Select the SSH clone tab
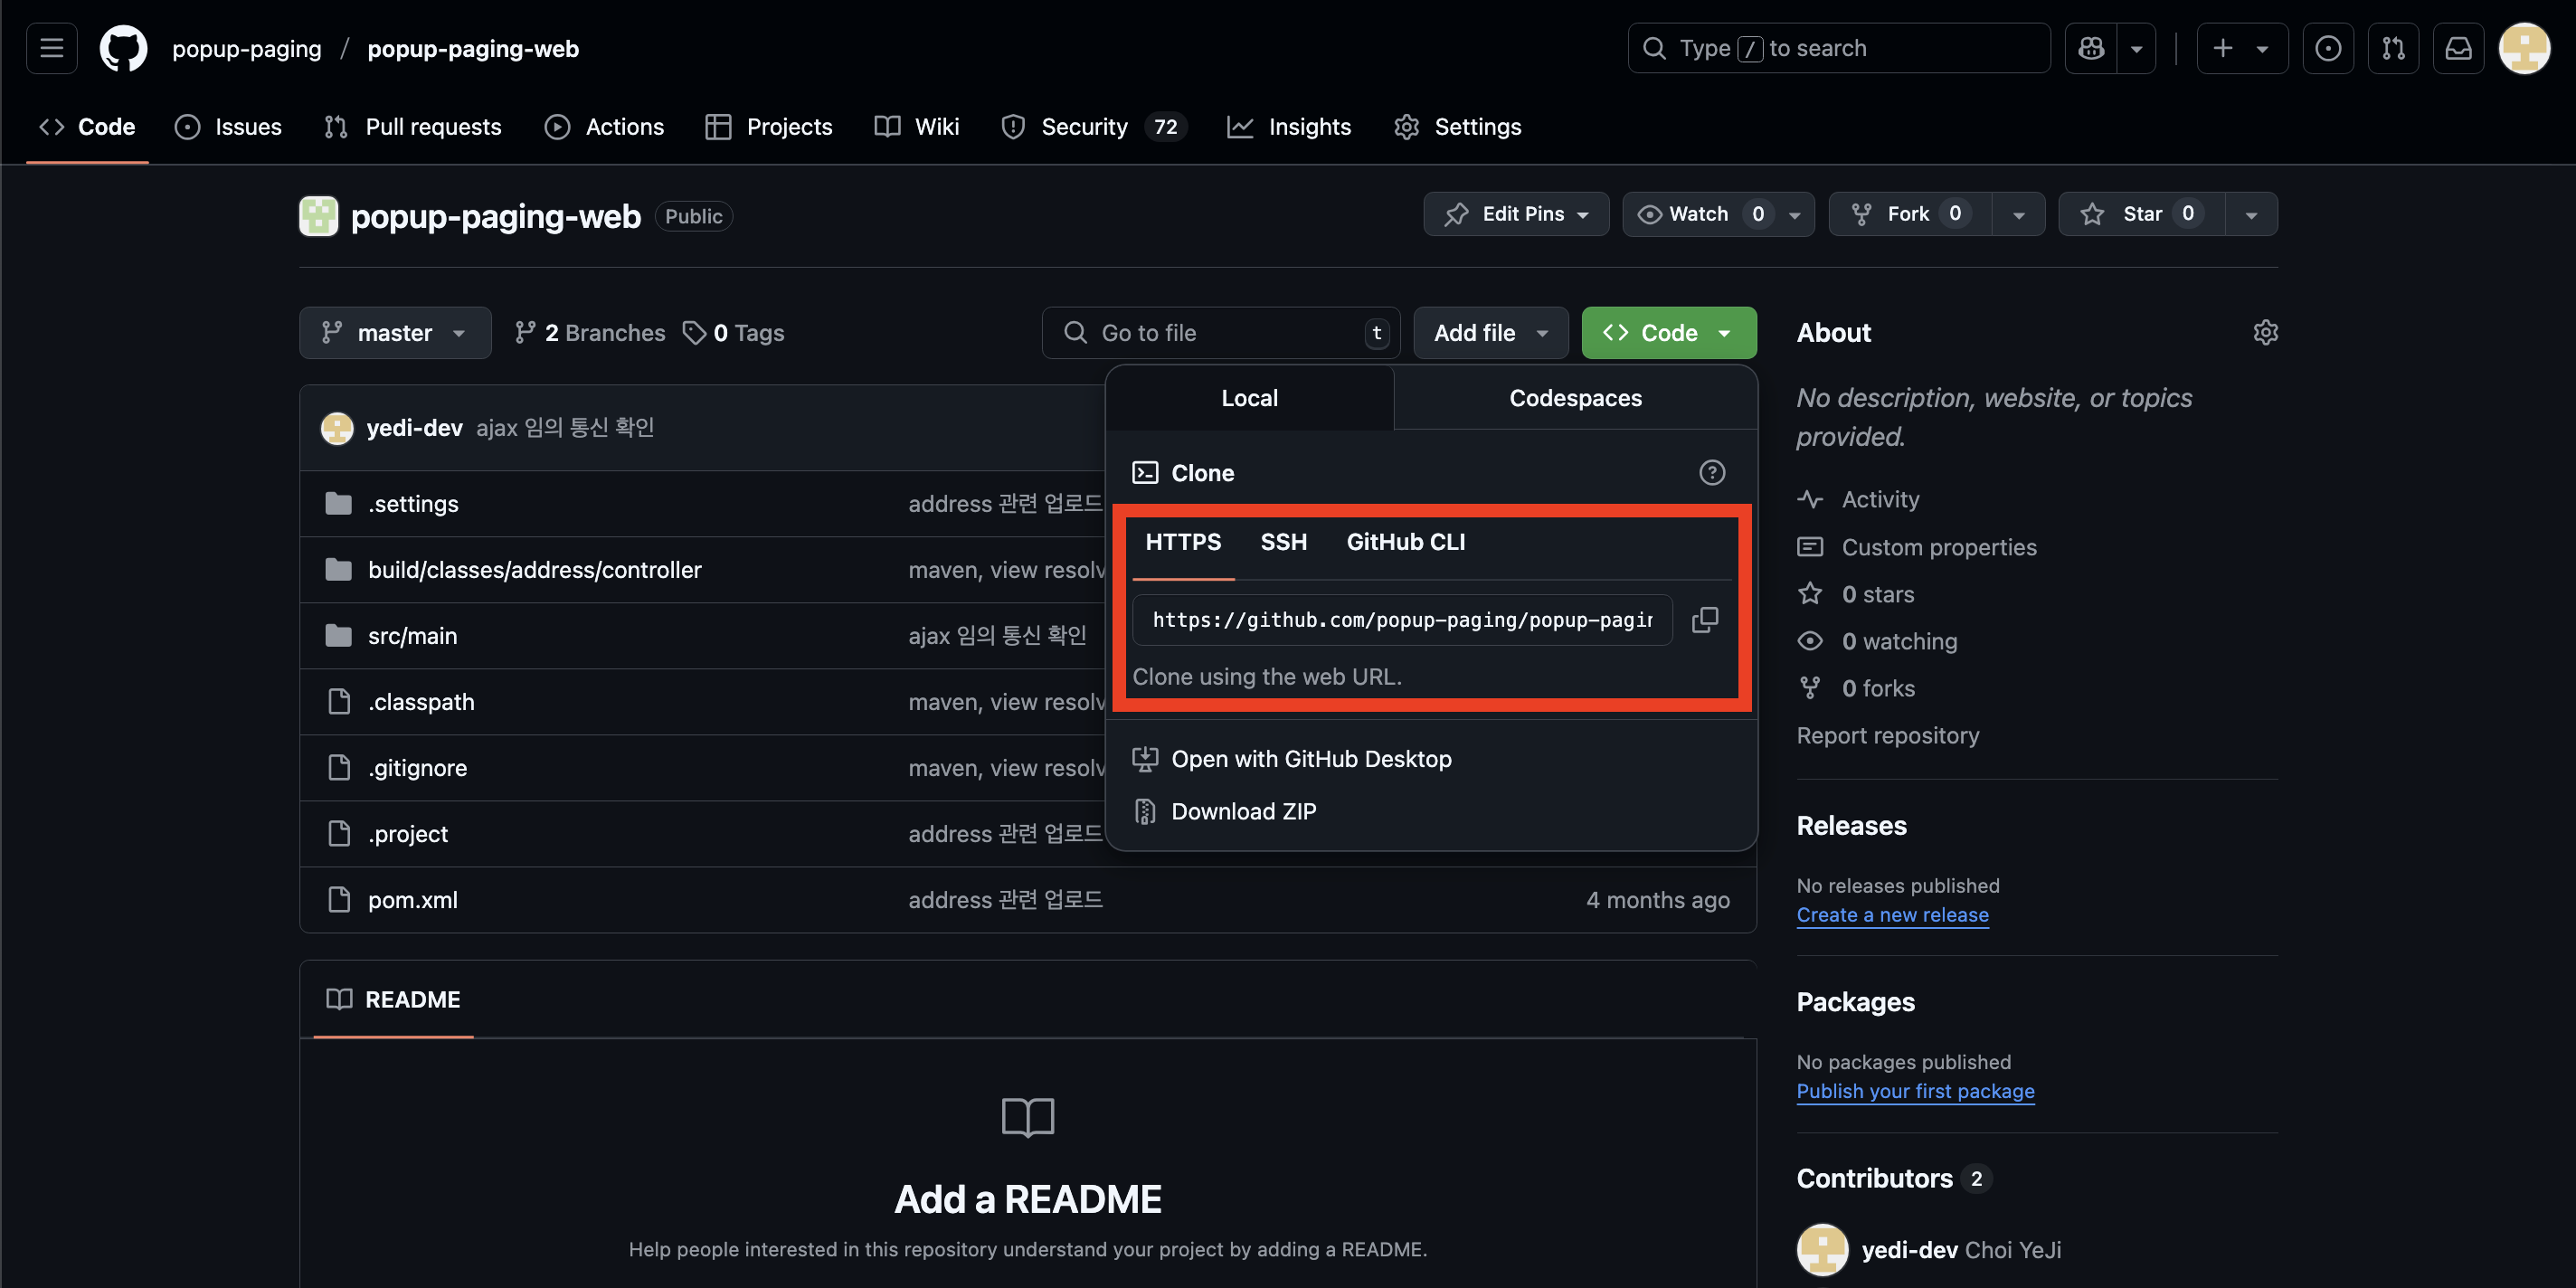2576x1288 pixels. pos(1283,542)
